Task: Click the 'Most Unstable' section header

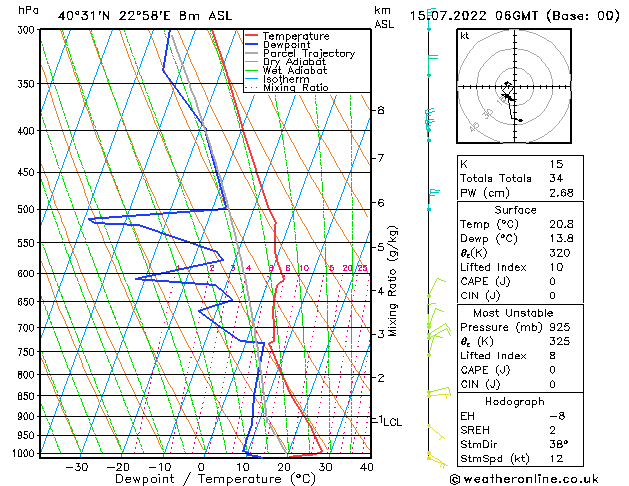Action: pyautogui.click(x=513, y=313)
